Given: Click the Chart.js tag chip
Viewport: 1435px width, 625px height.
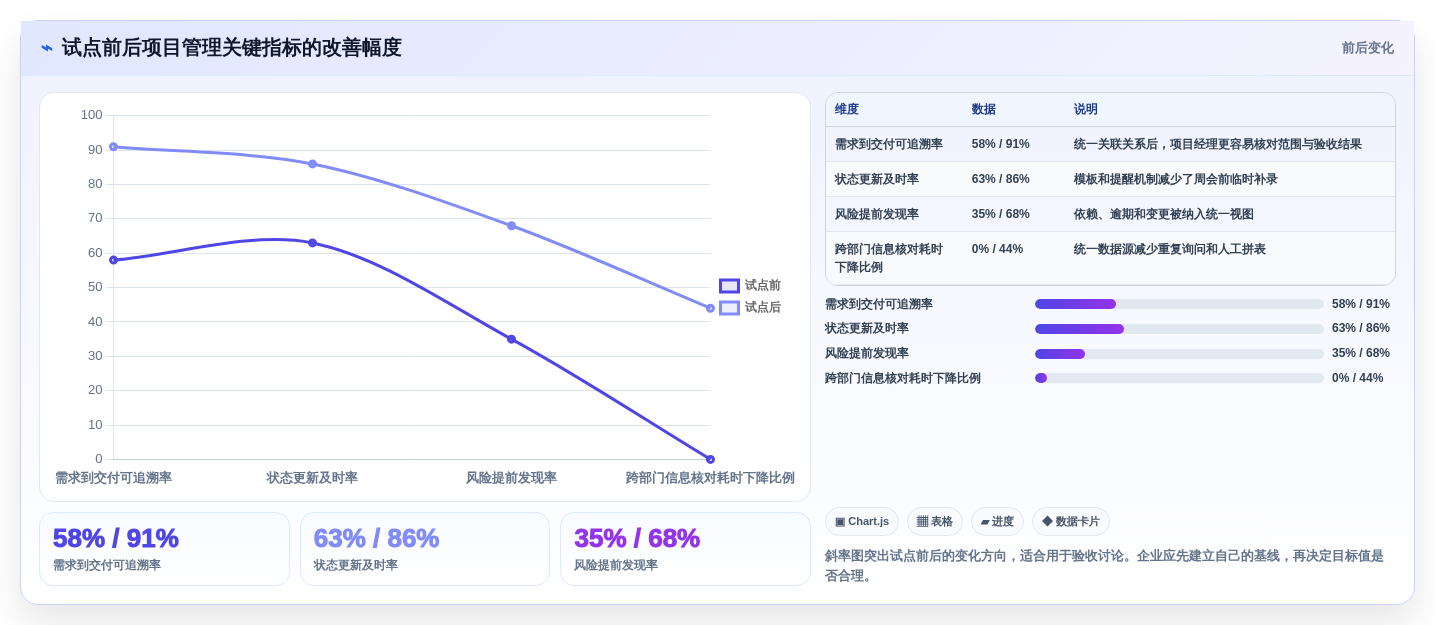Looking at the screenshot, I should point(862,521).
